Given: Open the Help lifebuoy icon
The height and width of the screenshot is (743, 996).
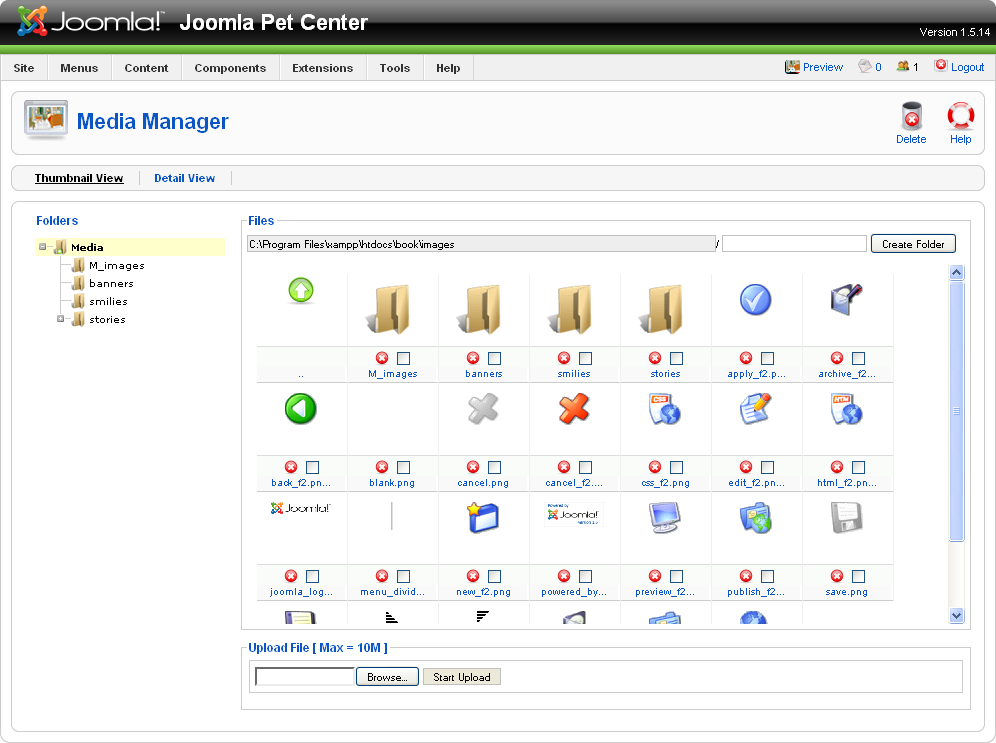Looking at the screenshot, I should point(960,117).
